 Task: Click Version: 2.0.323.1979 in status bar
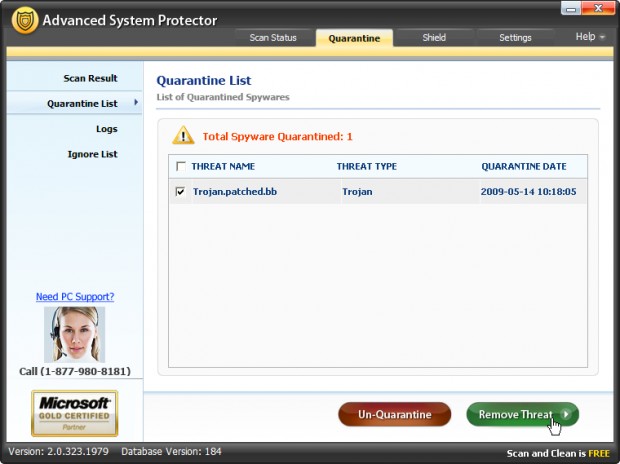click(59, 451)
